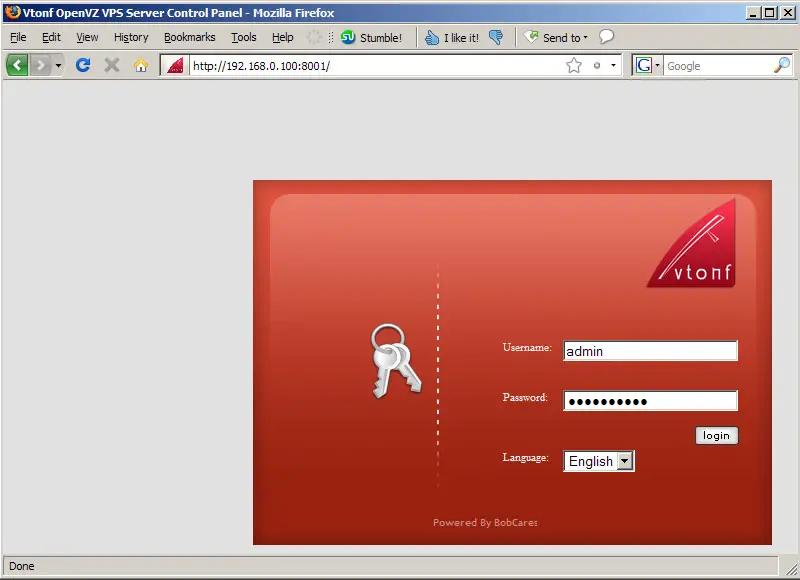800x580 pixels.
Task: Open the back/forward history dropdown arrow
Action: pyautogui.click(x=58, y=65)
